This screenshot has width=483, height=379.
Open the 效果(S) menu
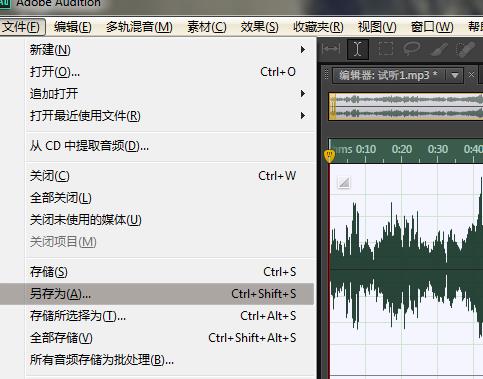259,27
